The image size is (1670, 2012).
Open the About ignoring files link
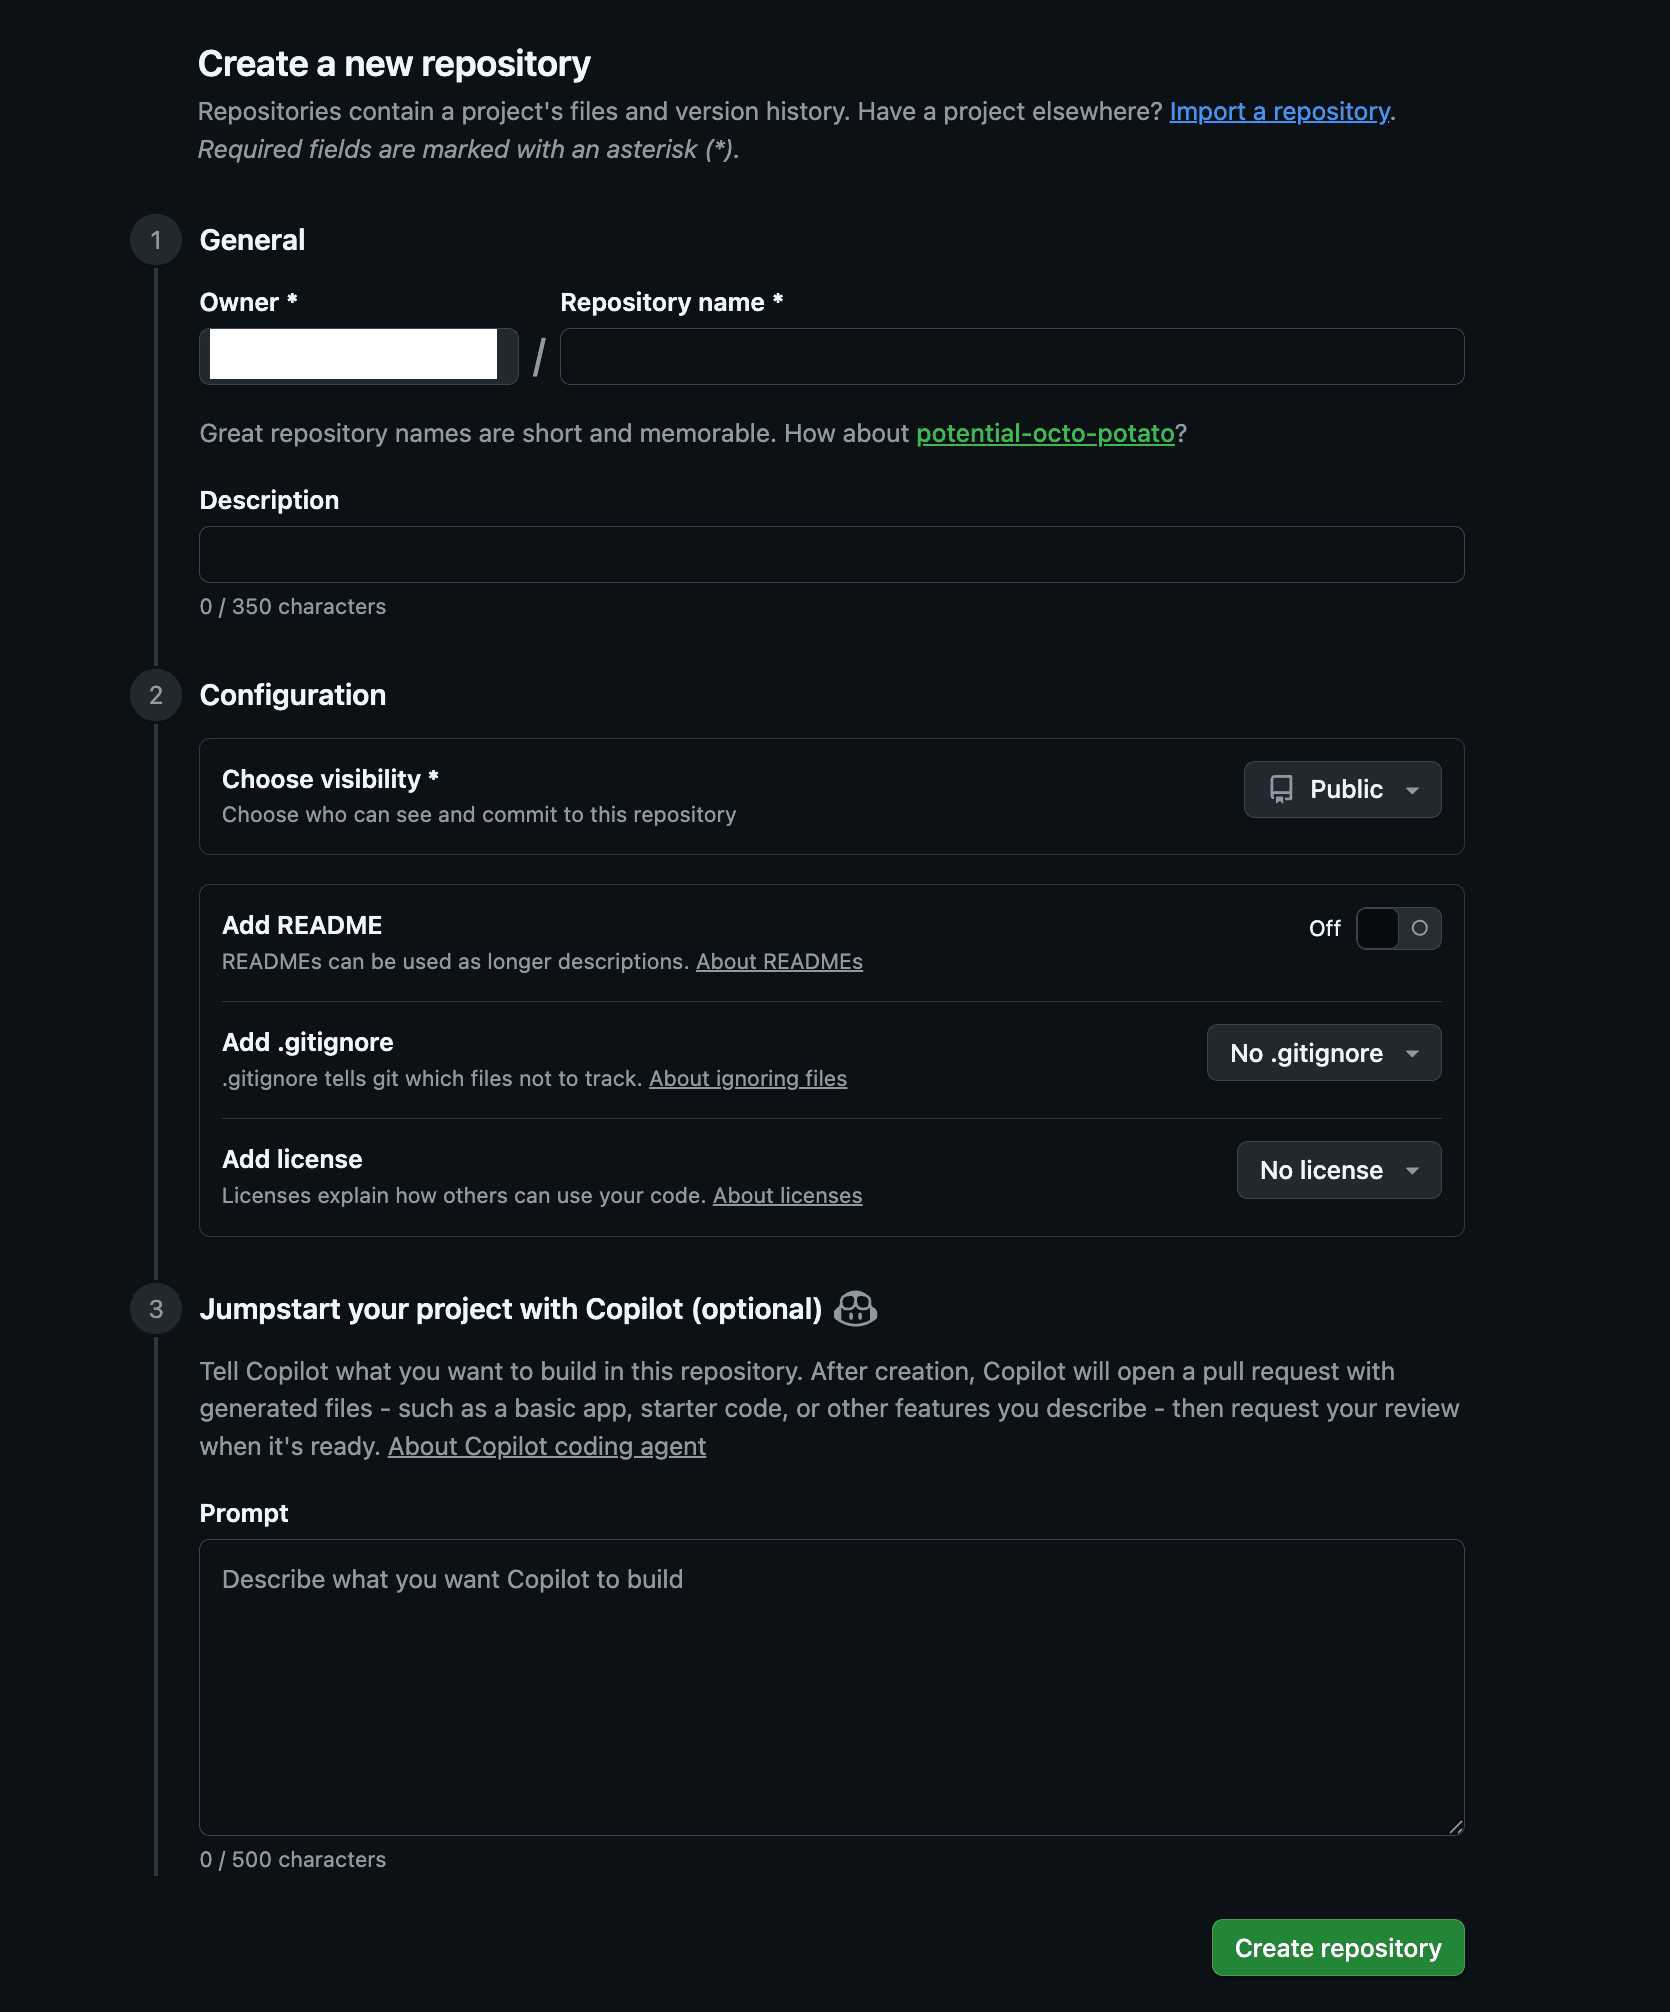click(x=747, y=1078)
